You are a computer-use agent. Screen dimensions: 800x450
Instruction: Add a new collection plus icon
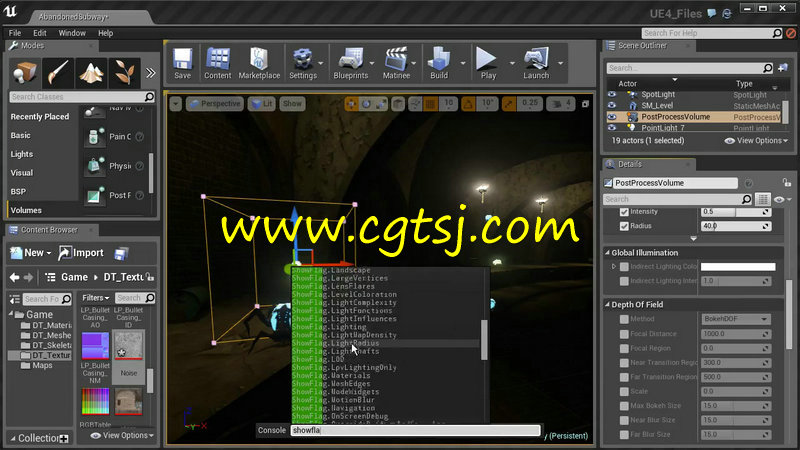click(64, 439)
